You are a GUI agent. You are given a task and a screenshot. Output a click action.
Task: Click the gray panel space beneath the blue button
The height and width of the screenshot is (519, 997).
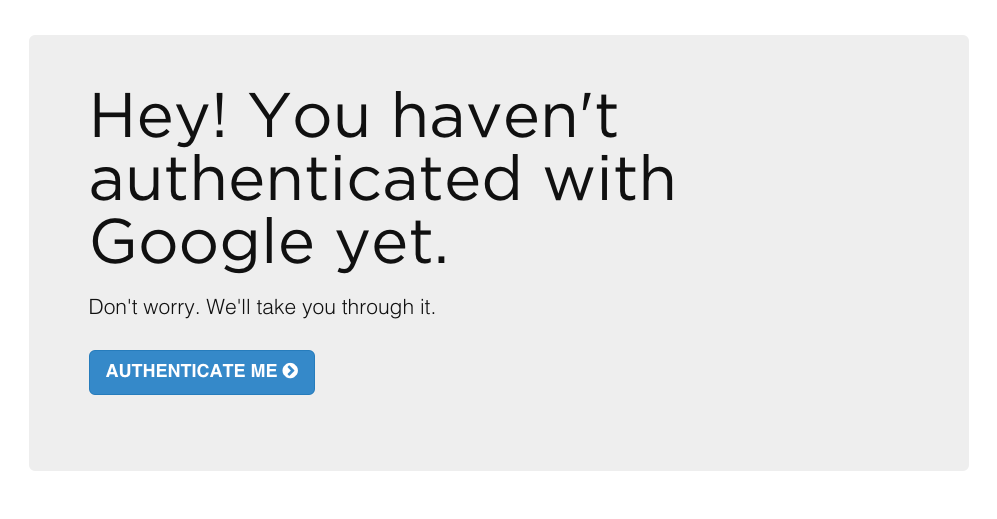(x=202, y=432)
